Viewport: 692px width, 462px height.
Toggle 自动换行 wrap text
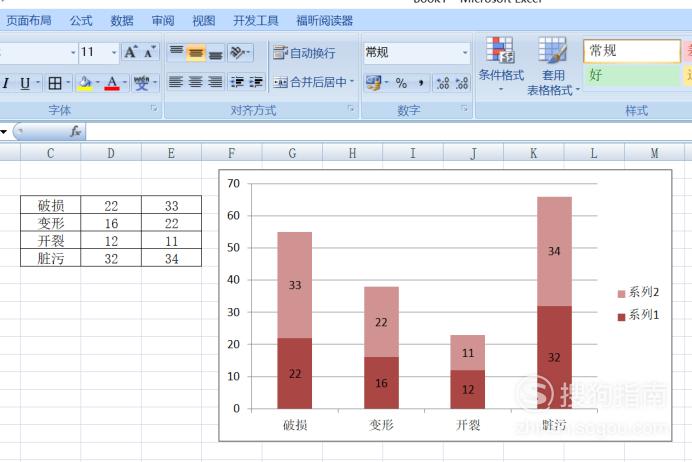pyautogui.click(x=304, y=53)
